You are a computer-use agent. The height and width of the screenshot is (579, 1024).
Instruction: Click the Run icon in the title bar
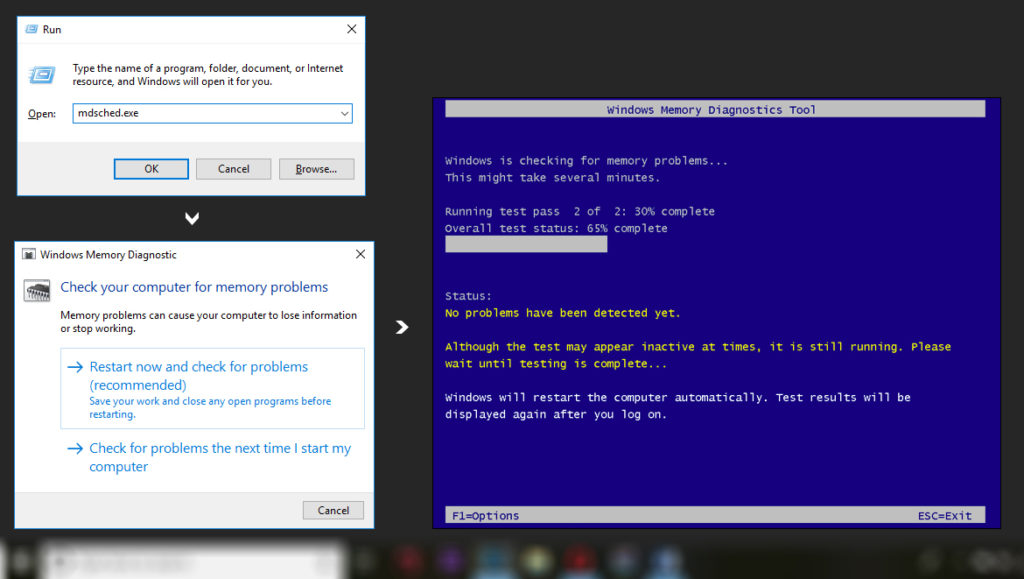point(30,29)
